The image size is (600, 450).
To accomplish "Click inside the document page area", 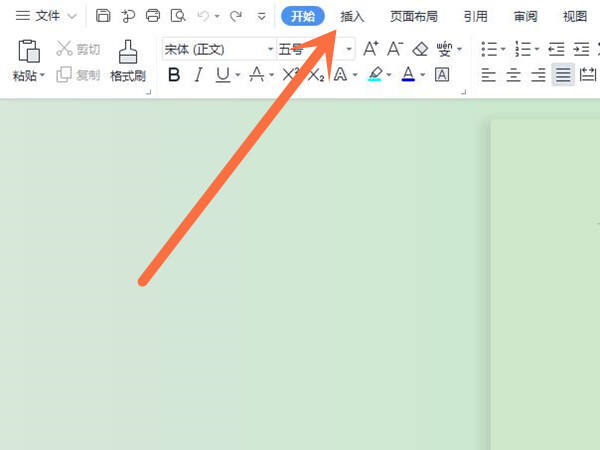I will (546, 285).
